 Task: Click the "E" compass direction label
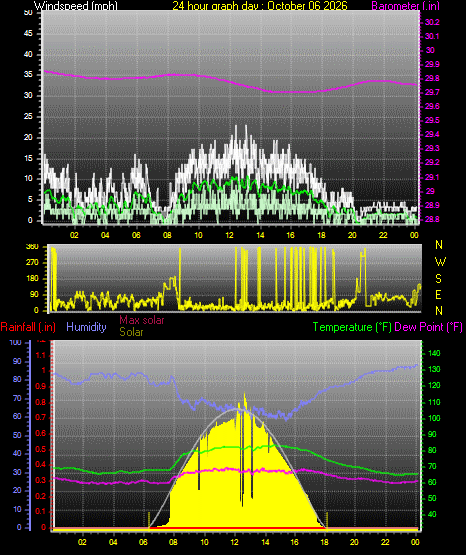[x=438, y=295]
